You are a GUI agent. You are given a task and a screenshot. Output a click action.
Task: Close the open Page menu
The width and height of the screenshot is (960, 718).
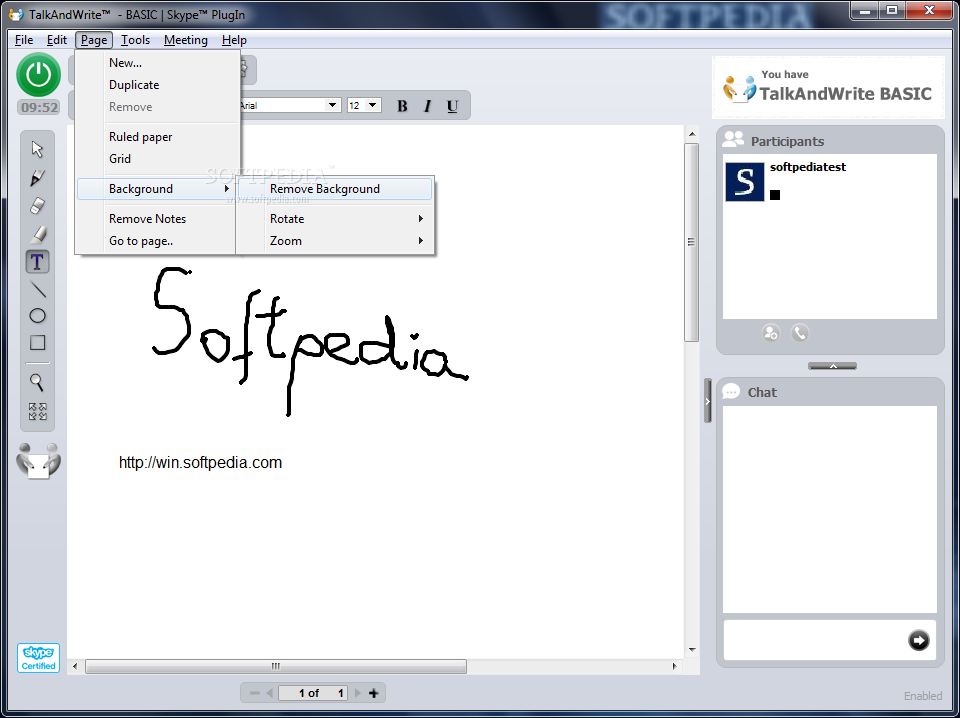click(x=94, y=40)
